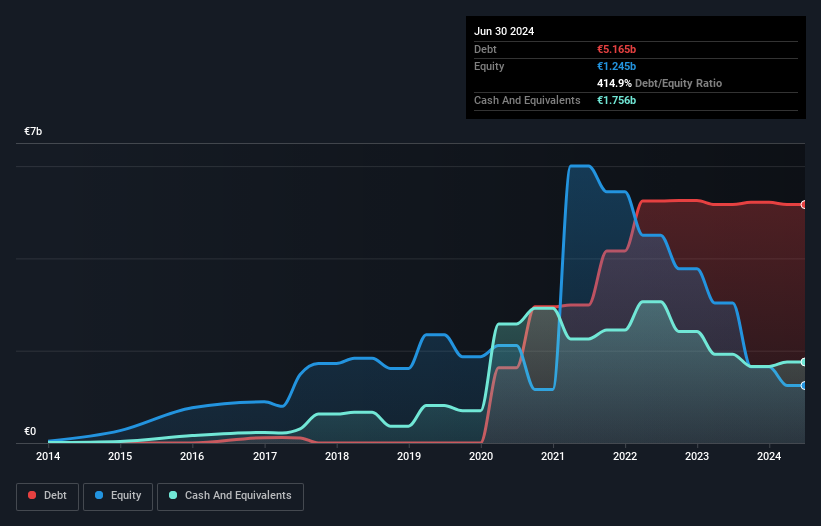Click the teal Cash And Equivalents legend dot

click(x=173, y=495)
